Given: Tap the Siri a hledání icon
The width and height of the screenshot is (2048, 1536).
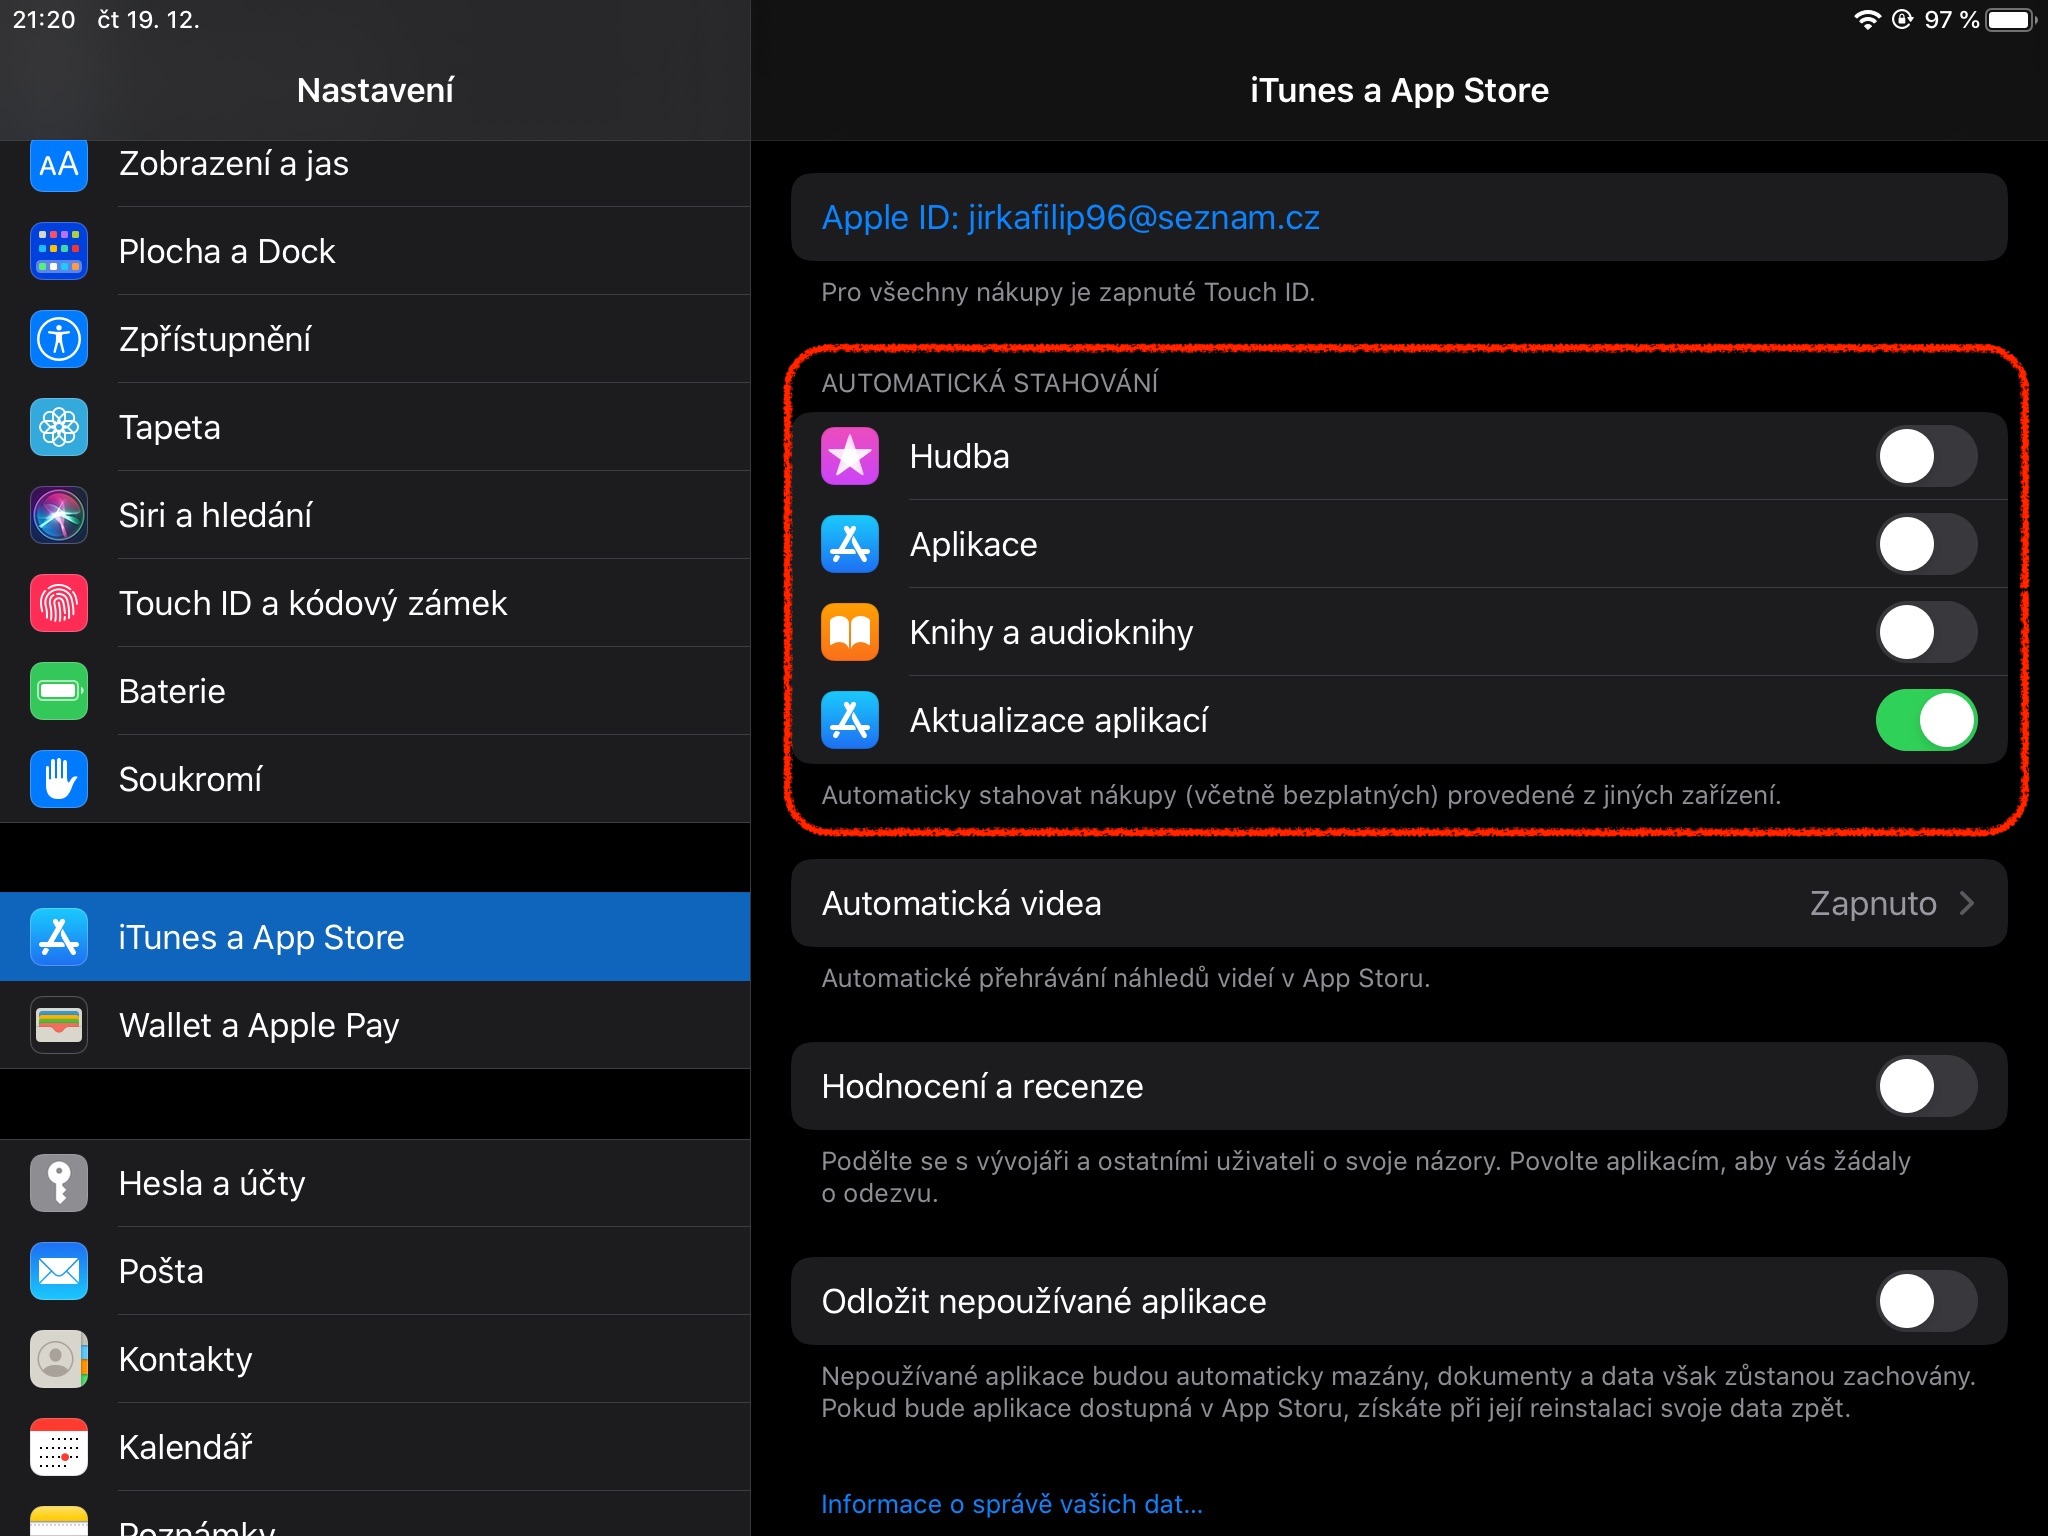Looking at the screenshot, I should [59, 515].
